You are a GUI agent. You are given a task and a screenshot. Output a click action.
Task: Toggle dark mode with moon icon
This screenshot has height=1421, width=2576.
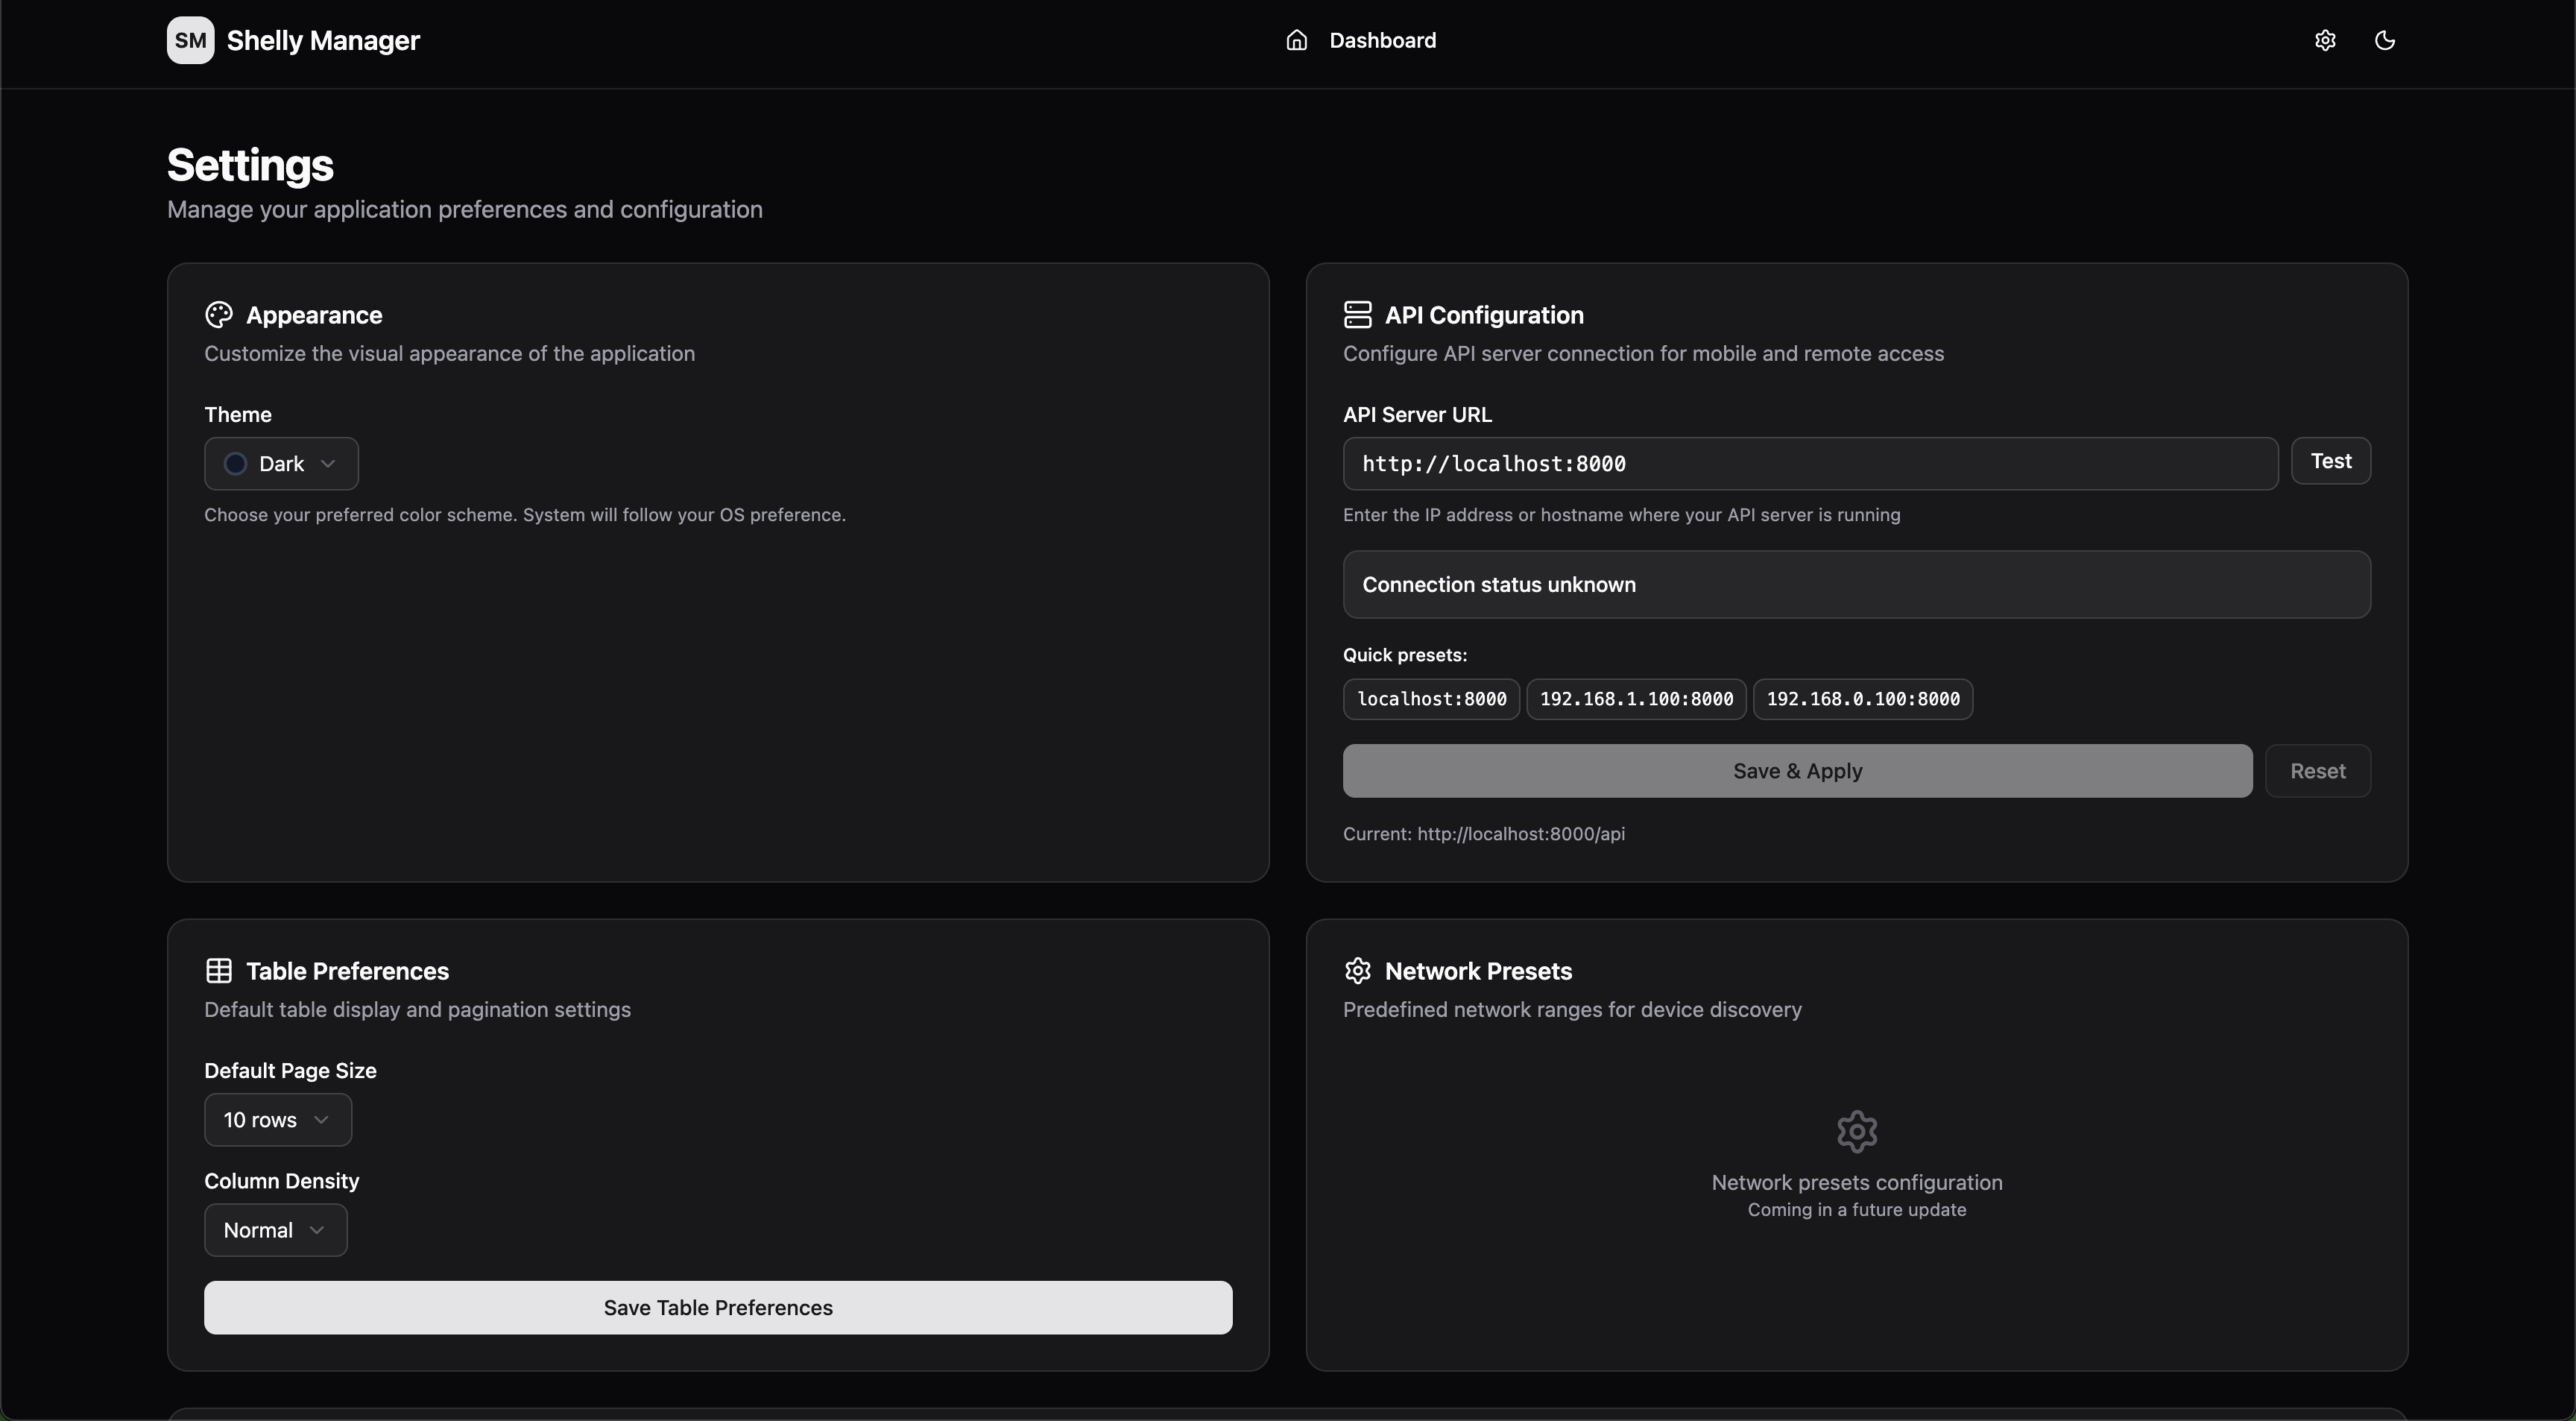point(2385,40)
